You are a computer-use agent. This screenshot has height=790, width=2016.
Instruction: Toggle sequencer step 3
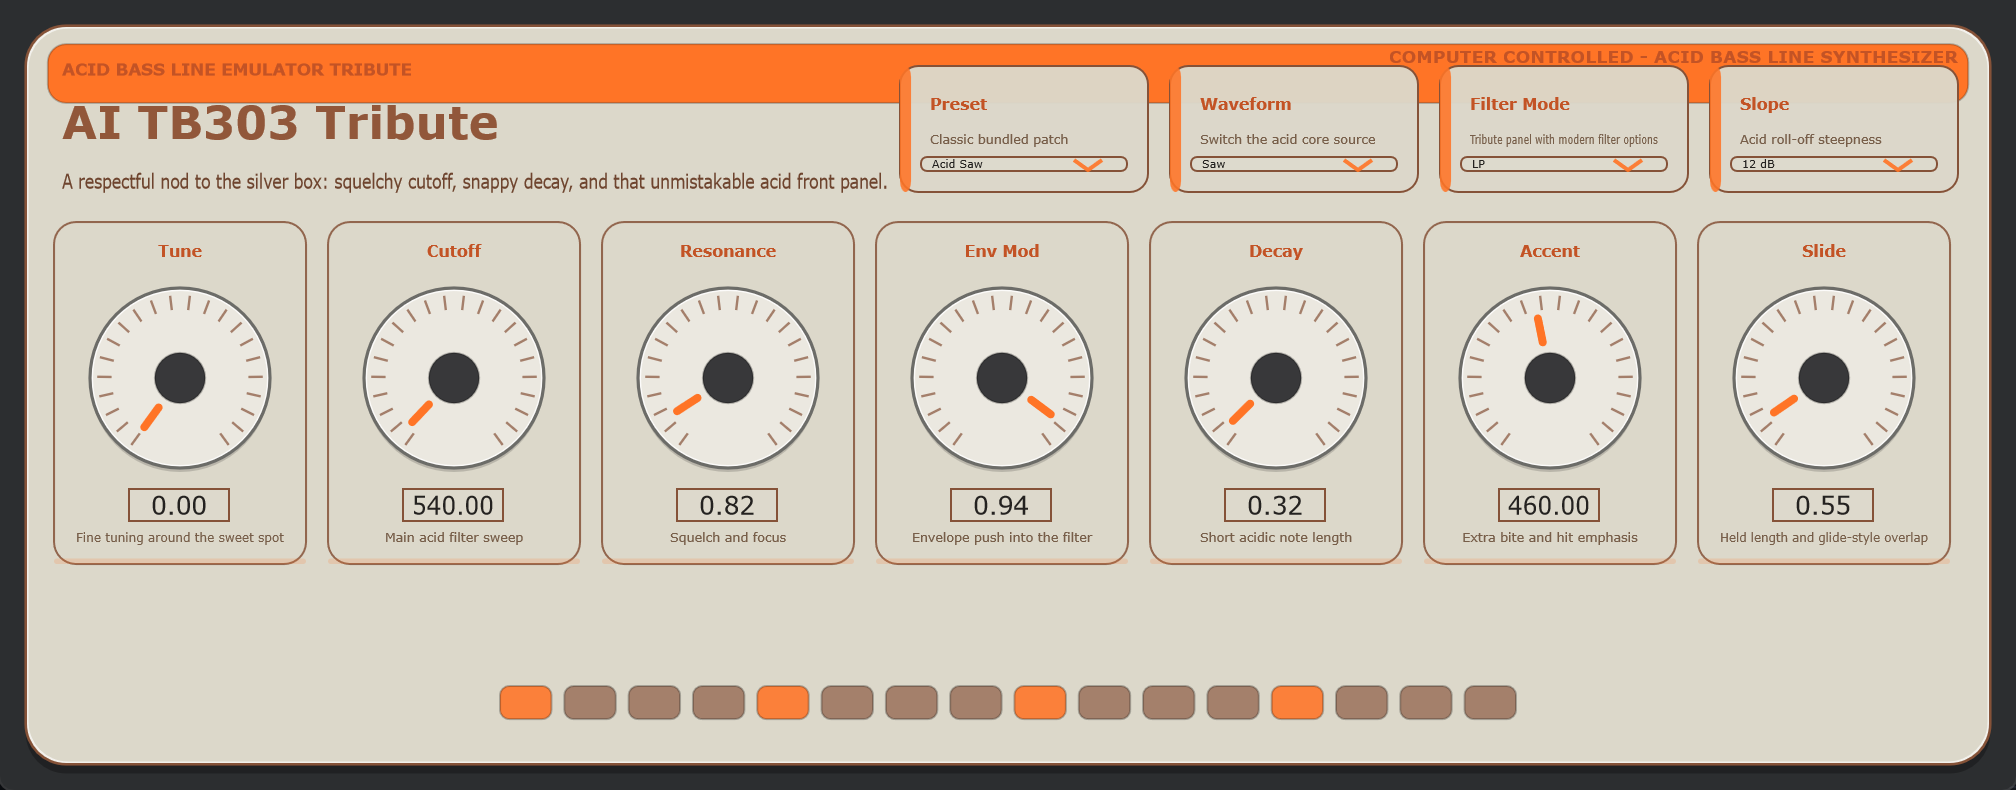654,702
